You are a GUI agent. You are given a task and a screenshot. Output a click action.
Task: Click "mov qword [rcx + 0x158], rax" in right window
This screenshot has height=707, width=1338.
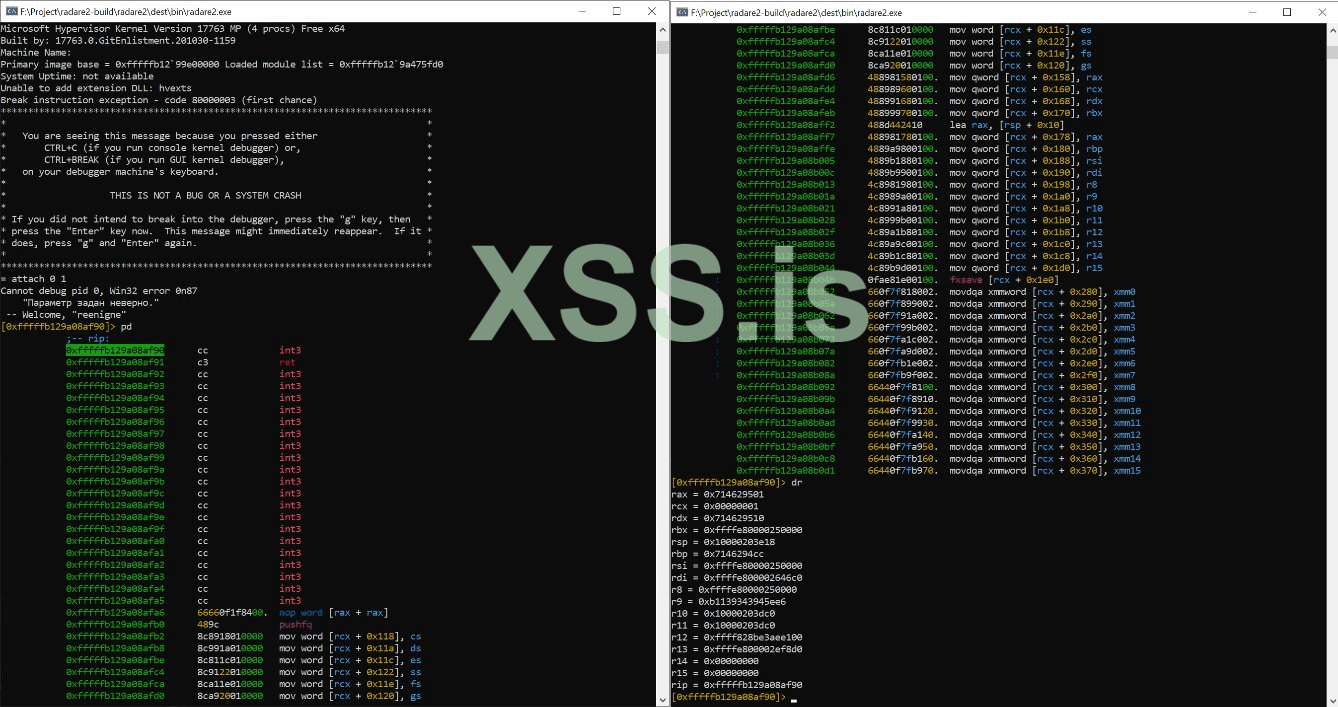click(1027, 77)
